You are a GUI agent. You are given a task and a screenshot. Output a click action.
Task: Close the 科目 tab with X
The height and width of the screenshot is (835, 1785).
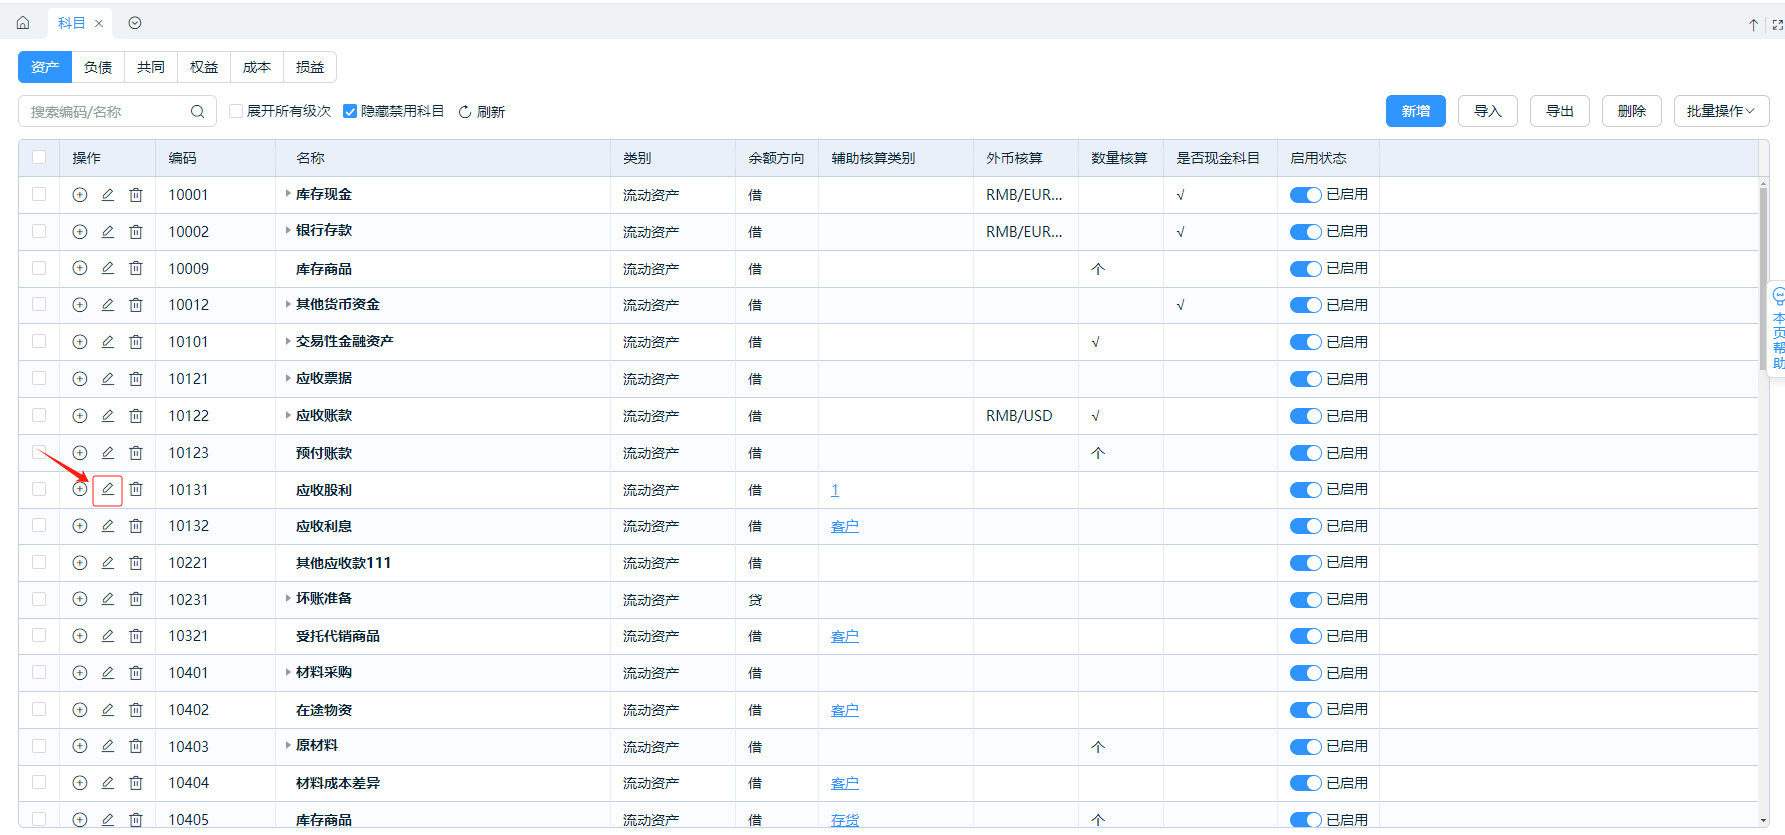tap(99, 23)
